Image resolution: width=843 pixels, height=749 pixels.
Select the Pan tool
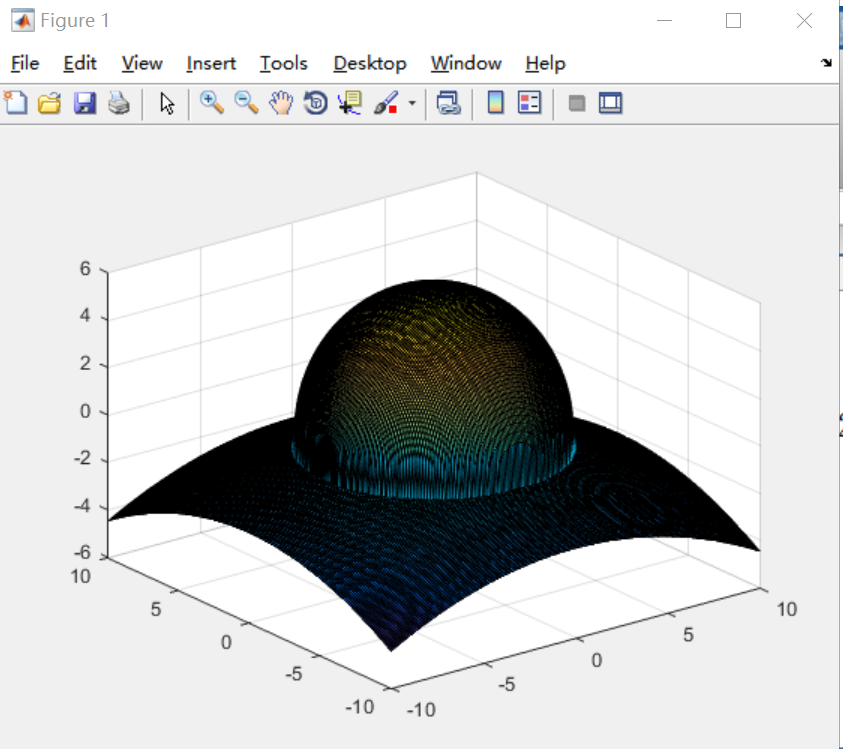[281, 102]
